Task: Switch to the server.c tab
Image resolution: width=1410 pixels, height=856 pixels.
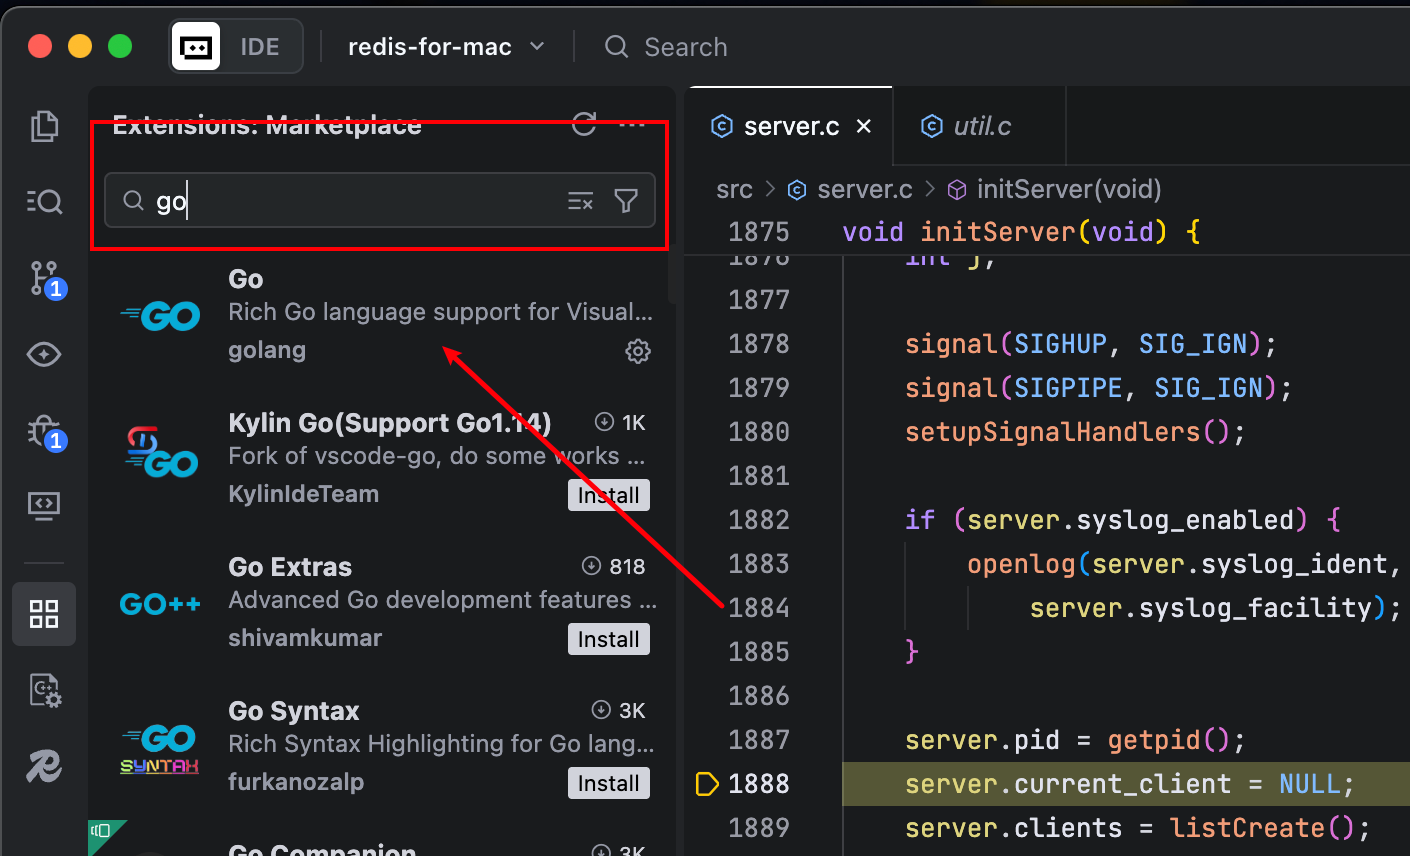Action: 791,127
